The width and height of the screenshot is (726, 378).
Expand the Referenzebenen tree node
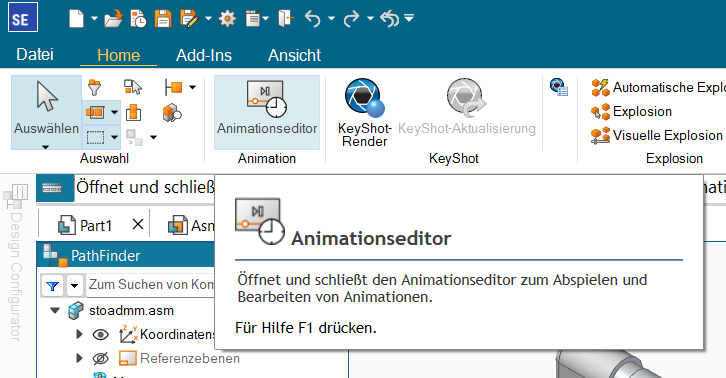click(x=79, y=358)
